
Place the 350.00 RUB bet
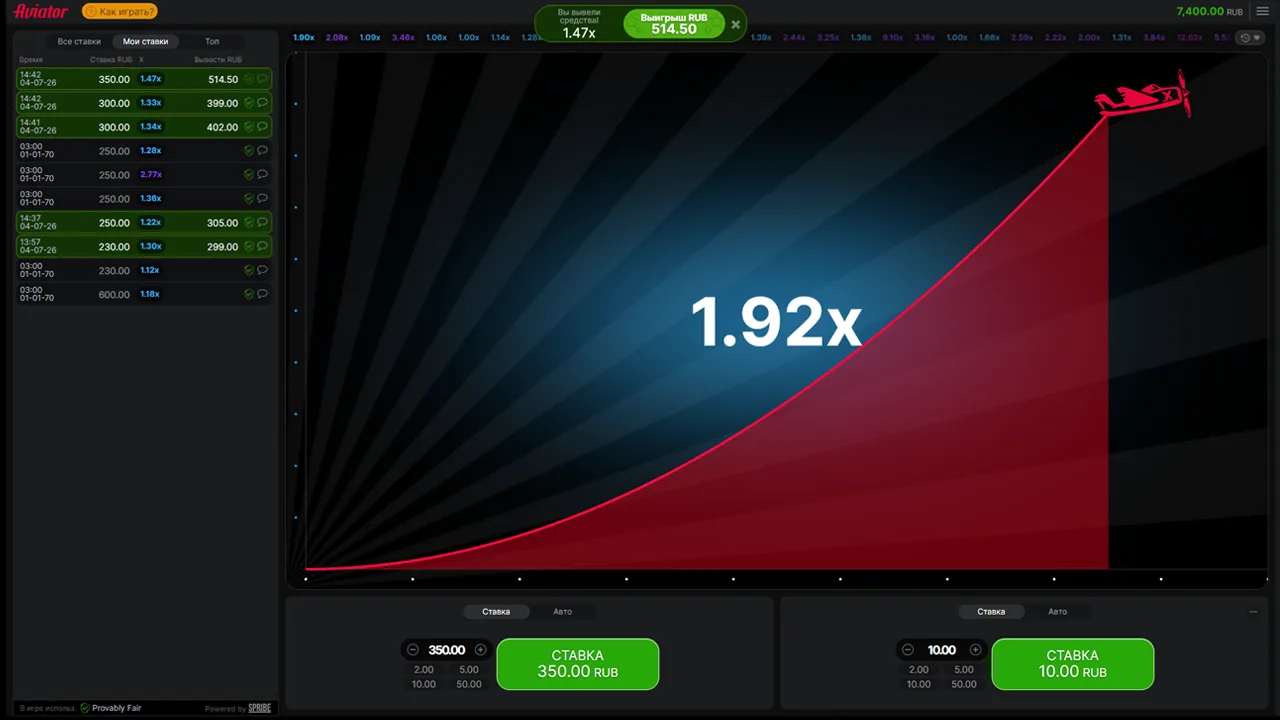578,664
